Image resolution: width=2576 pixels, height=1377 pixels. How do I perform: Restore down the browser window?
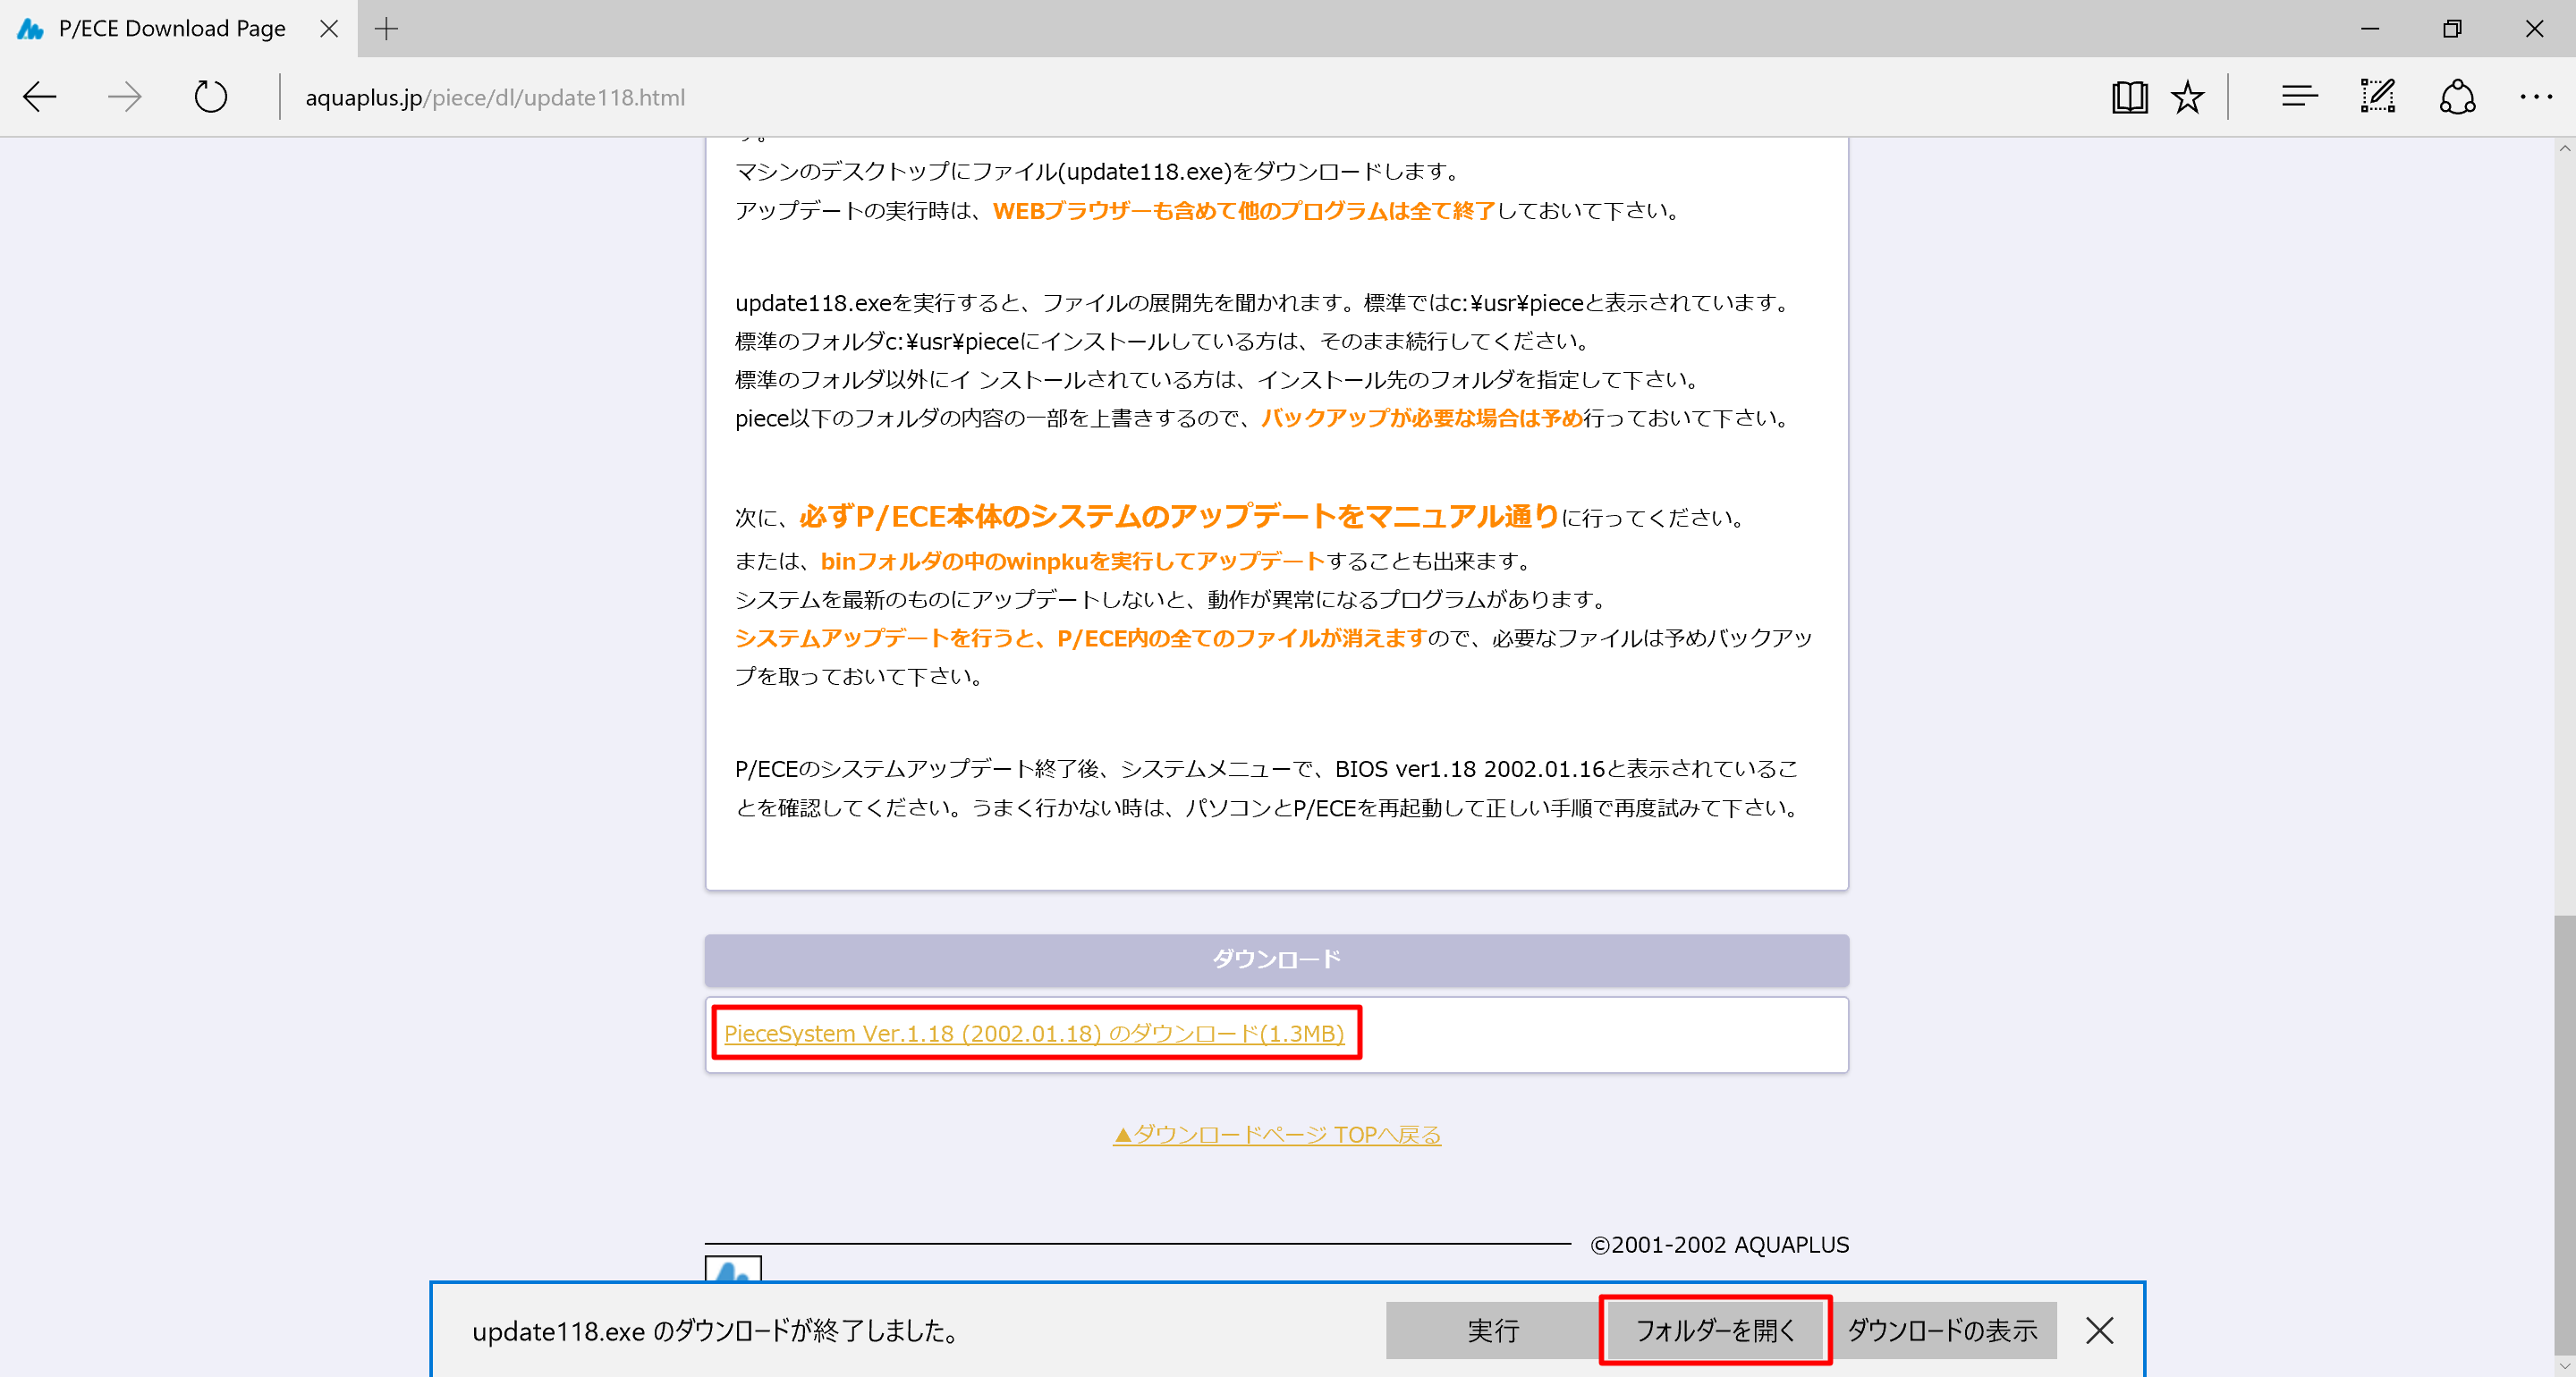click(2452, 29)
